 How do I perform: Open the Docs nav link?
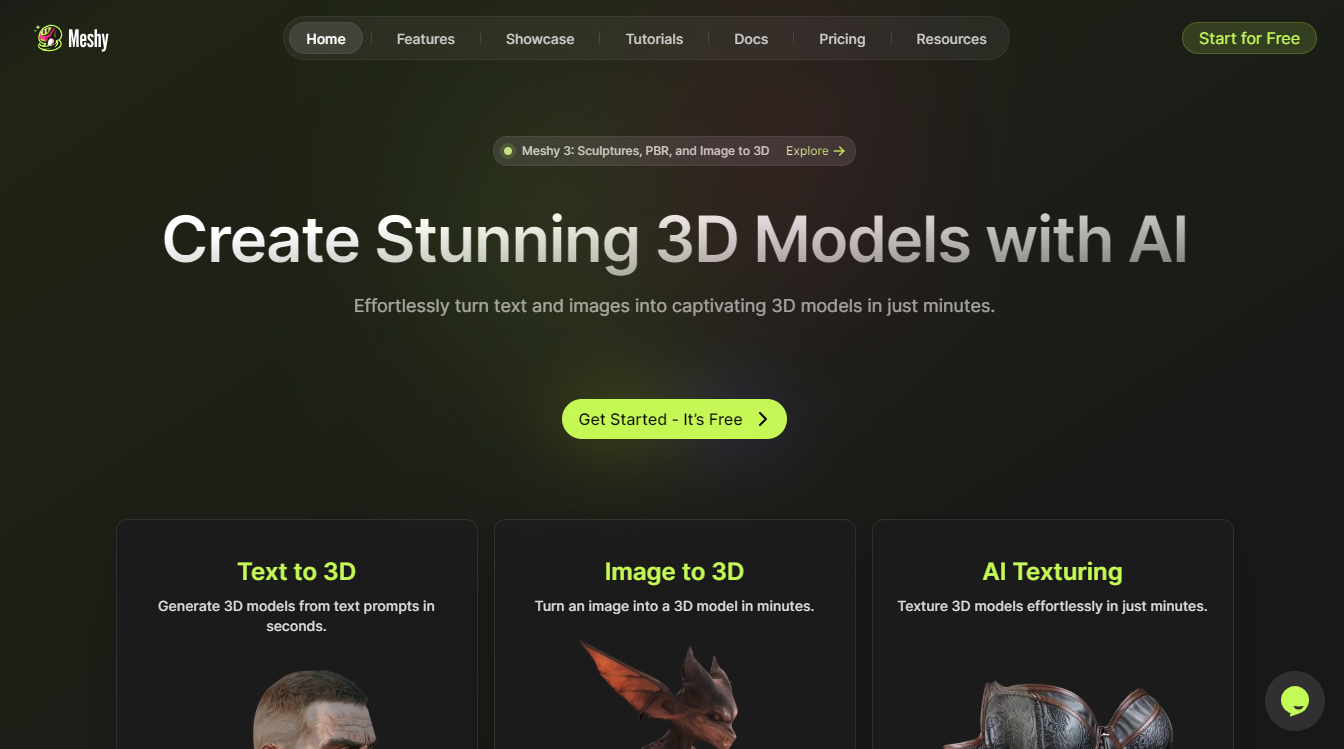751,39
